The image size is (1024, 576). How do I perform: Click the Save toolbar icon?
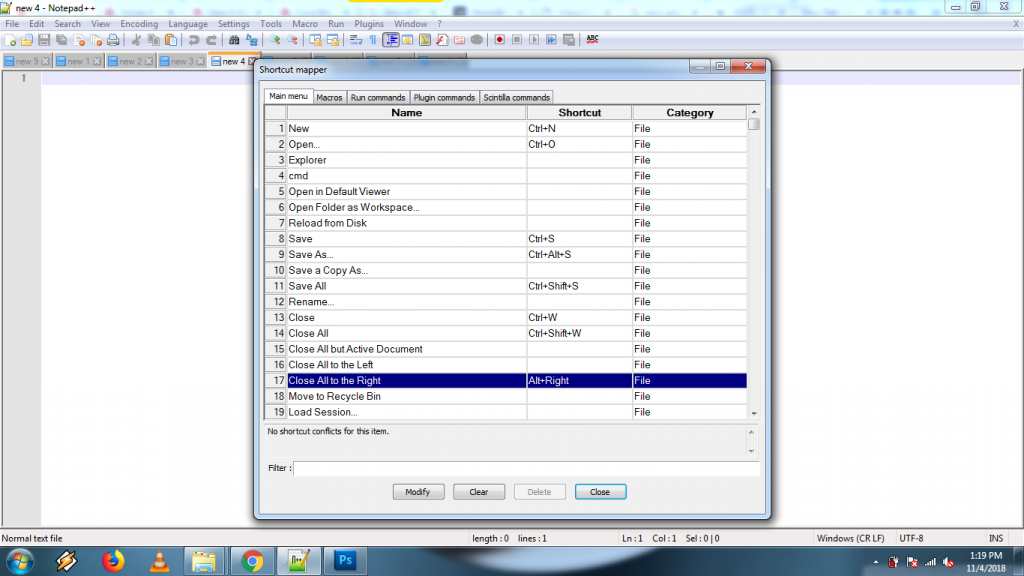click(44, 40)
